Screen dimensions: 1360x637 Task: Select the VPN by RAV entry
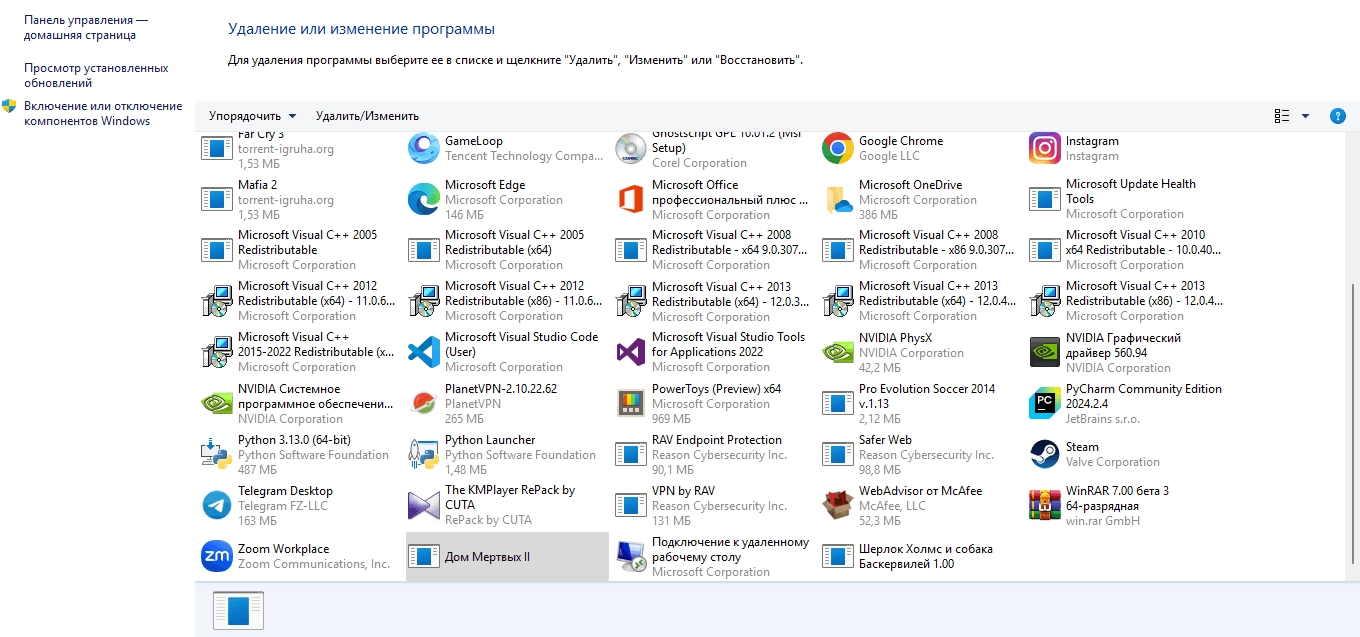pos(714,505)
